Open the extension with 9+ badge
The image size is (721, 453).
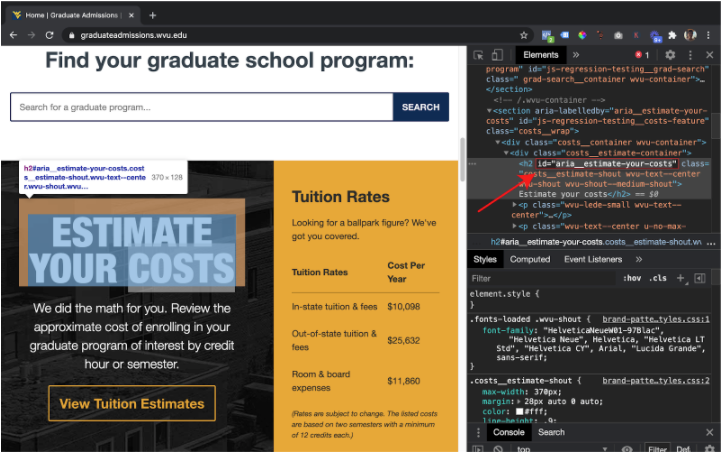655,36
